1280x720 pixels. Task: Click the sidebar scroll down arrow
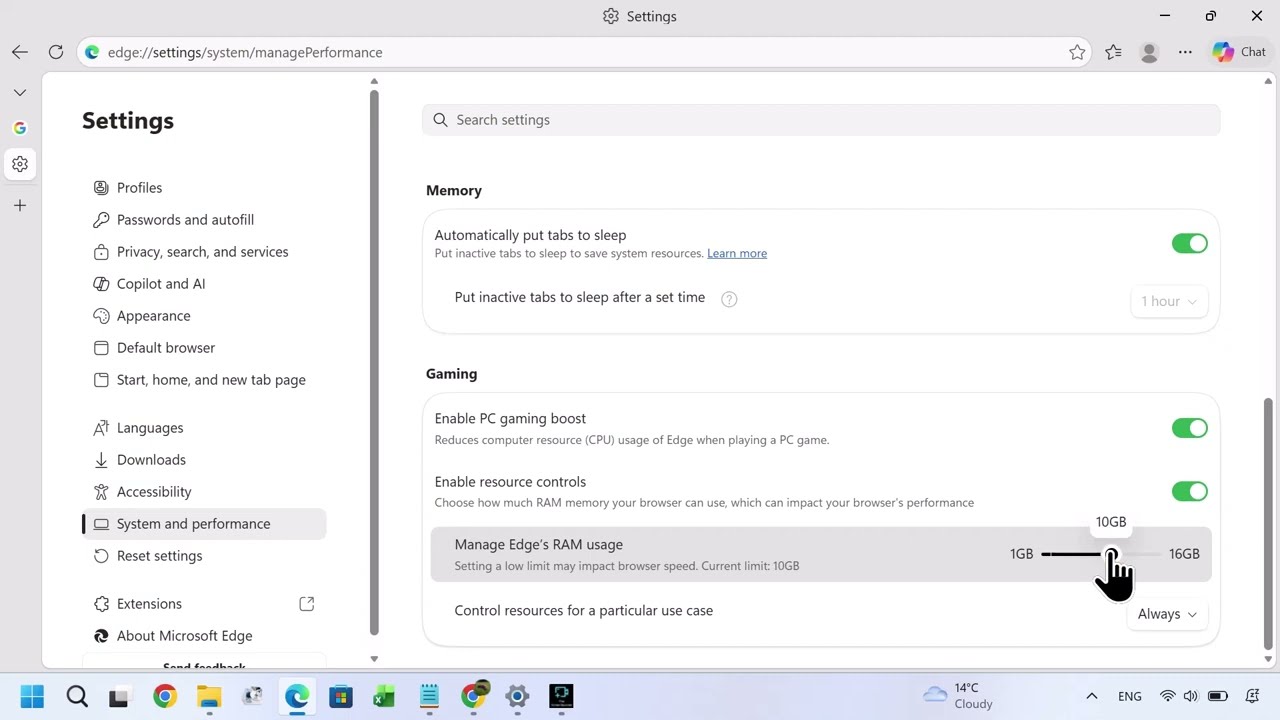[374, 659]
